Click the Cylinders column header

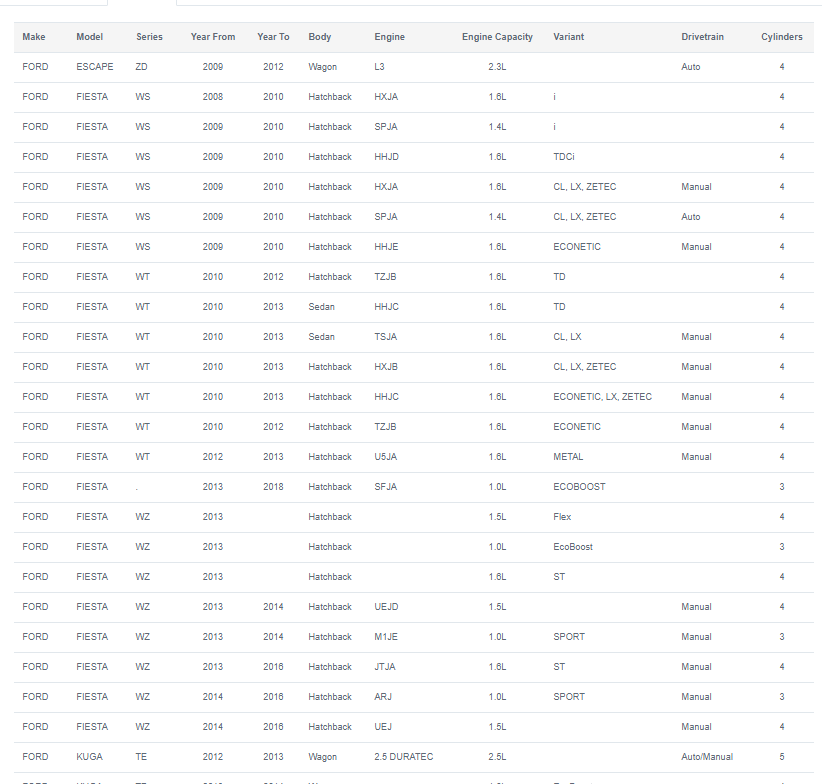(782, 37)
